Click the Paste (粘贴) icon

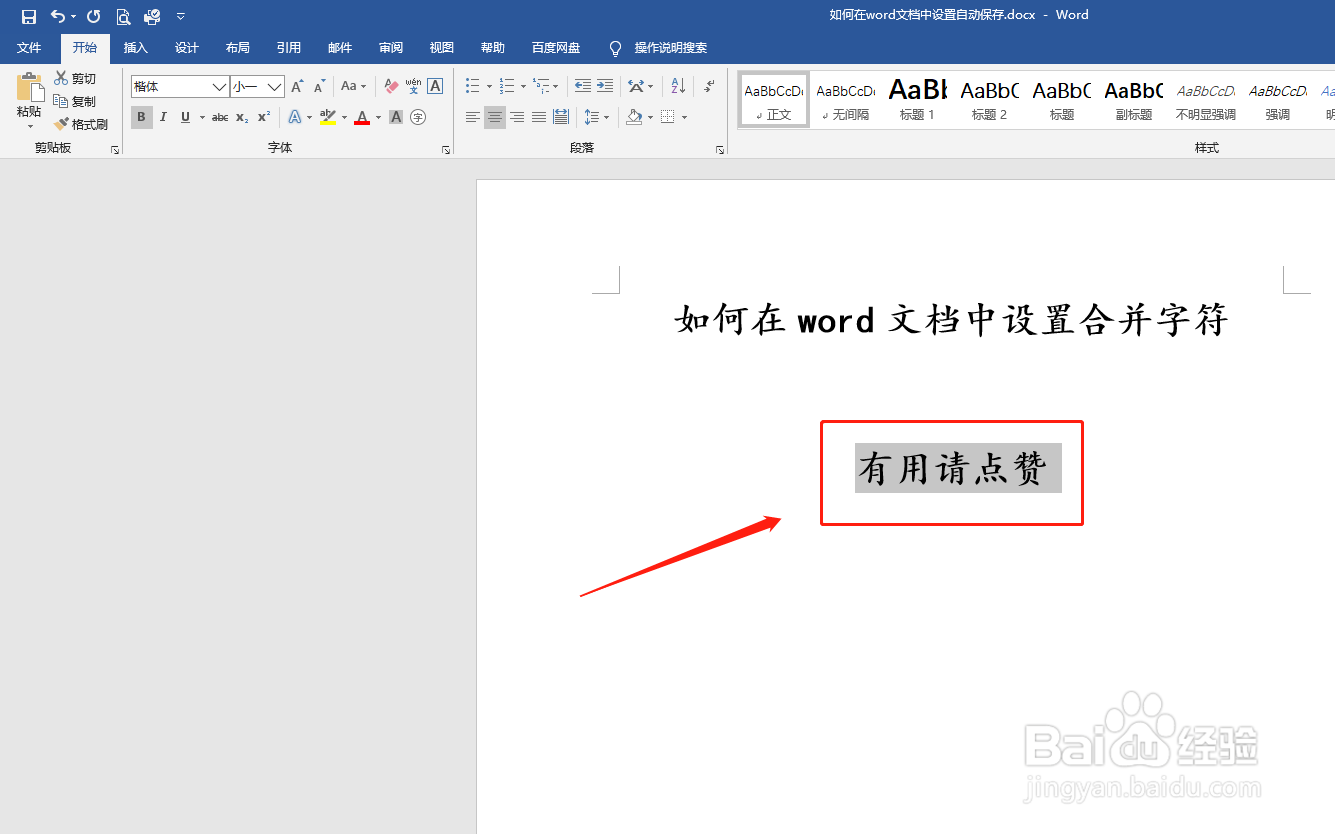pyautogui.click(x=30, y=87)
